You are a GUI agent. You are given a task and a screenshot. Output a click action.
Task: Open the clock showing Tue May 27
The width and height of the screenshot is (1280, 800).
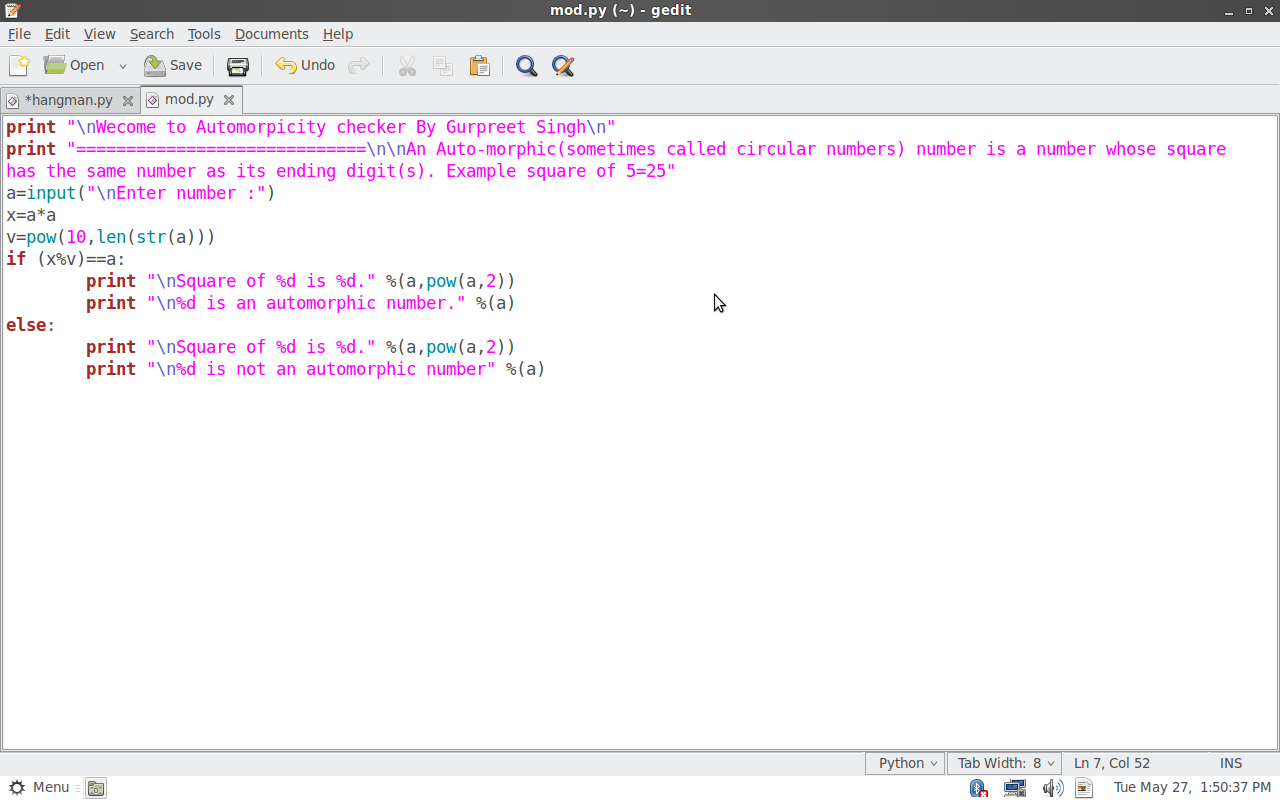pos(1193,788)
